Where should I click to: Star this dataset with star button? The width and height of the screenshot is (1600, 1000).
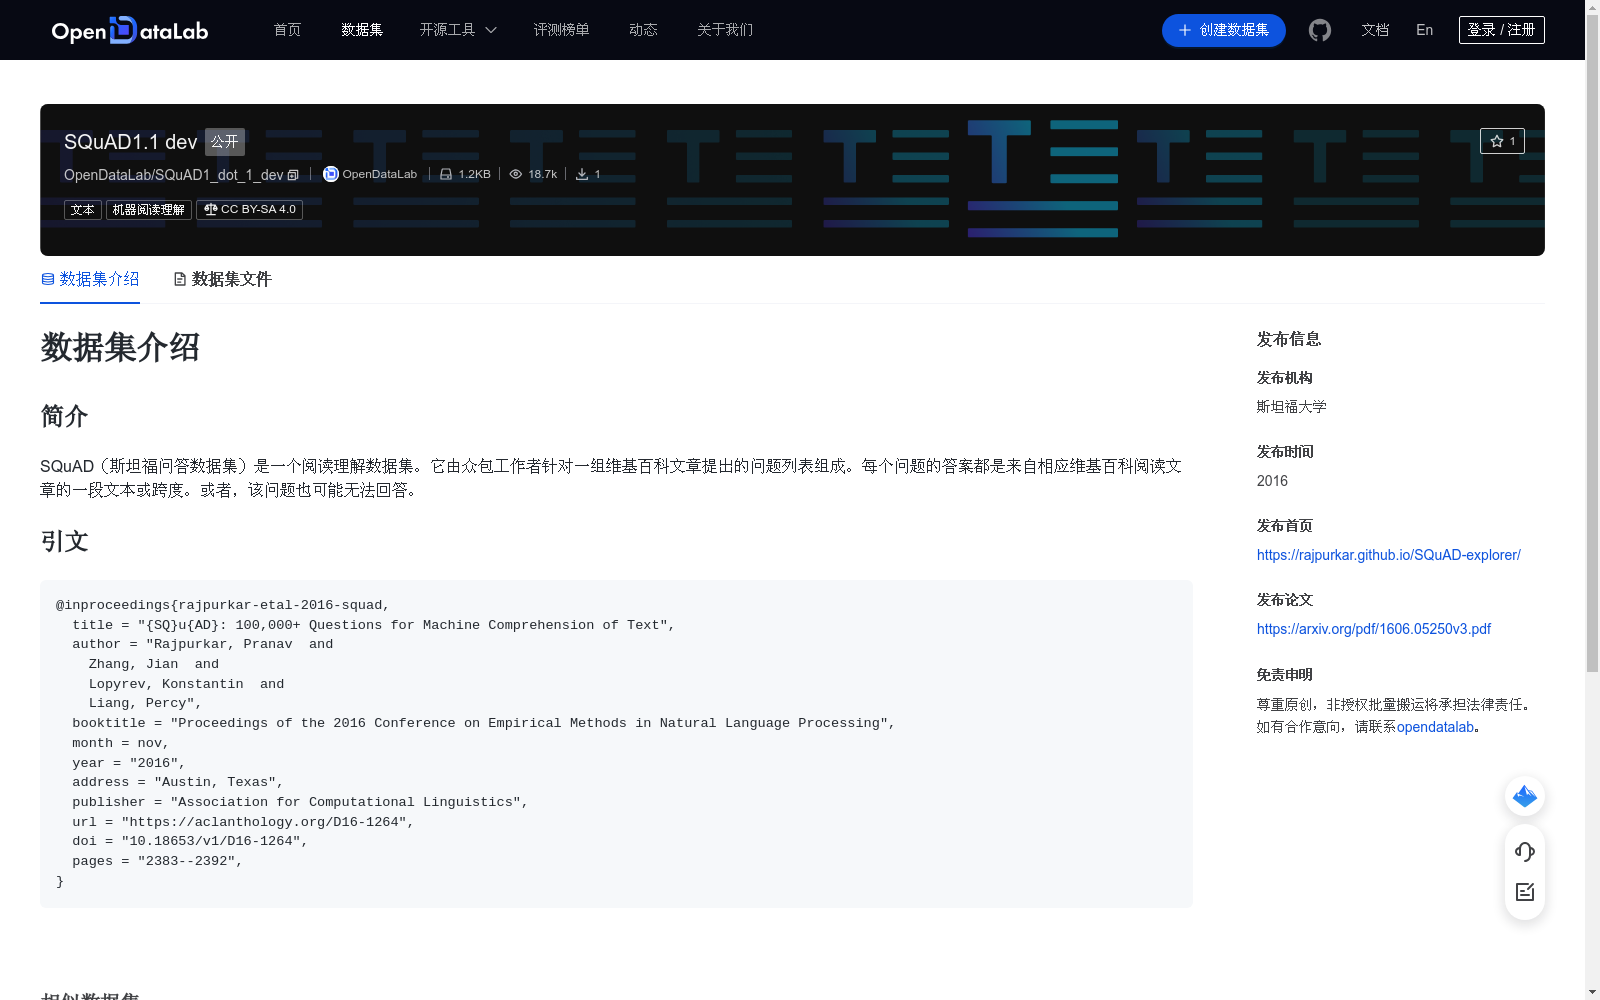pyautogui.click(x=1502, y=141)
